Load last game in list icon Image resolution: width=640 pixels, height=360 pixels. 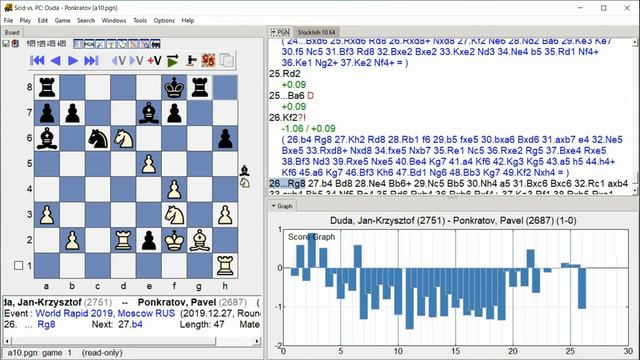click(62, 44)
